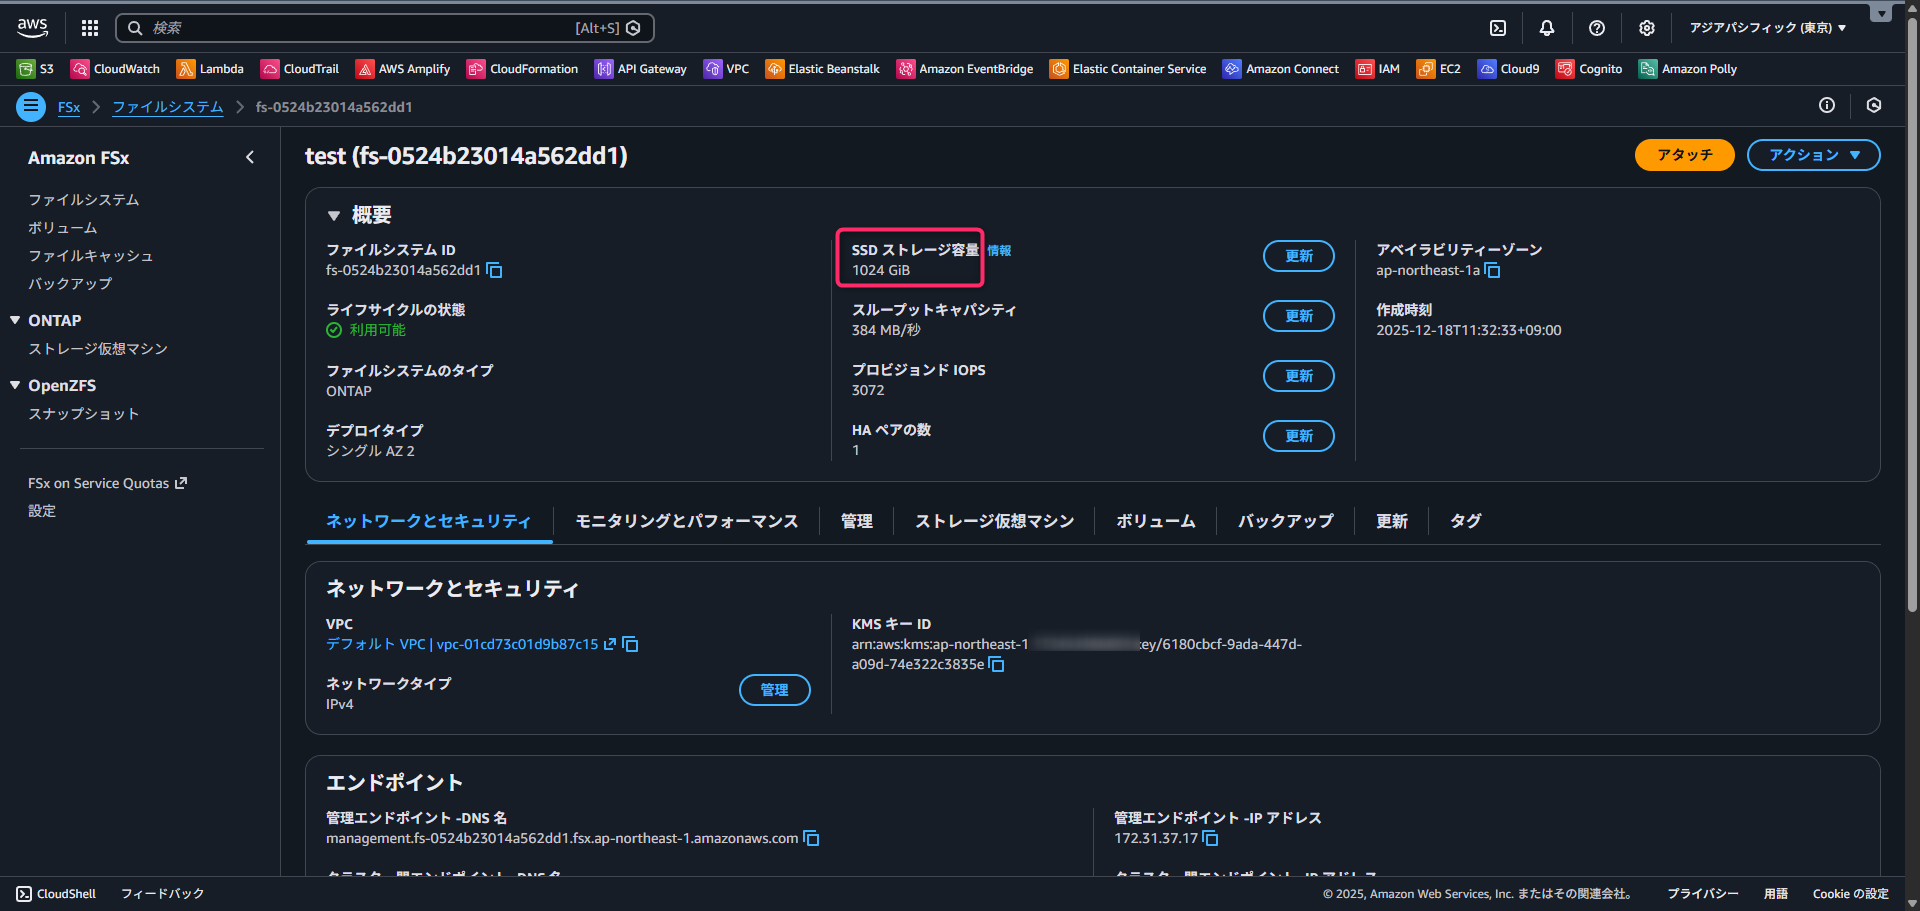This screenshot has width=1920, height=911.
Task: Copy the KMS key ARN
Action: (996, 665)
